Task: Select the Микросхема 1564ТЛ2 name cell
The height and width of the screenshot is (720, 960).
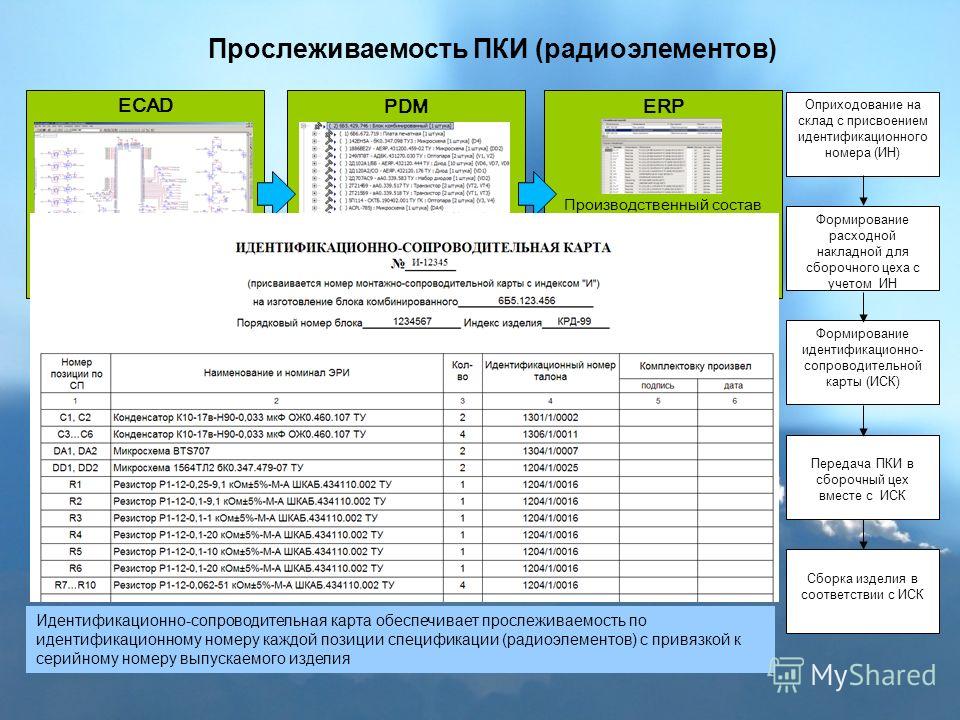Action: [x=277, y=468]
